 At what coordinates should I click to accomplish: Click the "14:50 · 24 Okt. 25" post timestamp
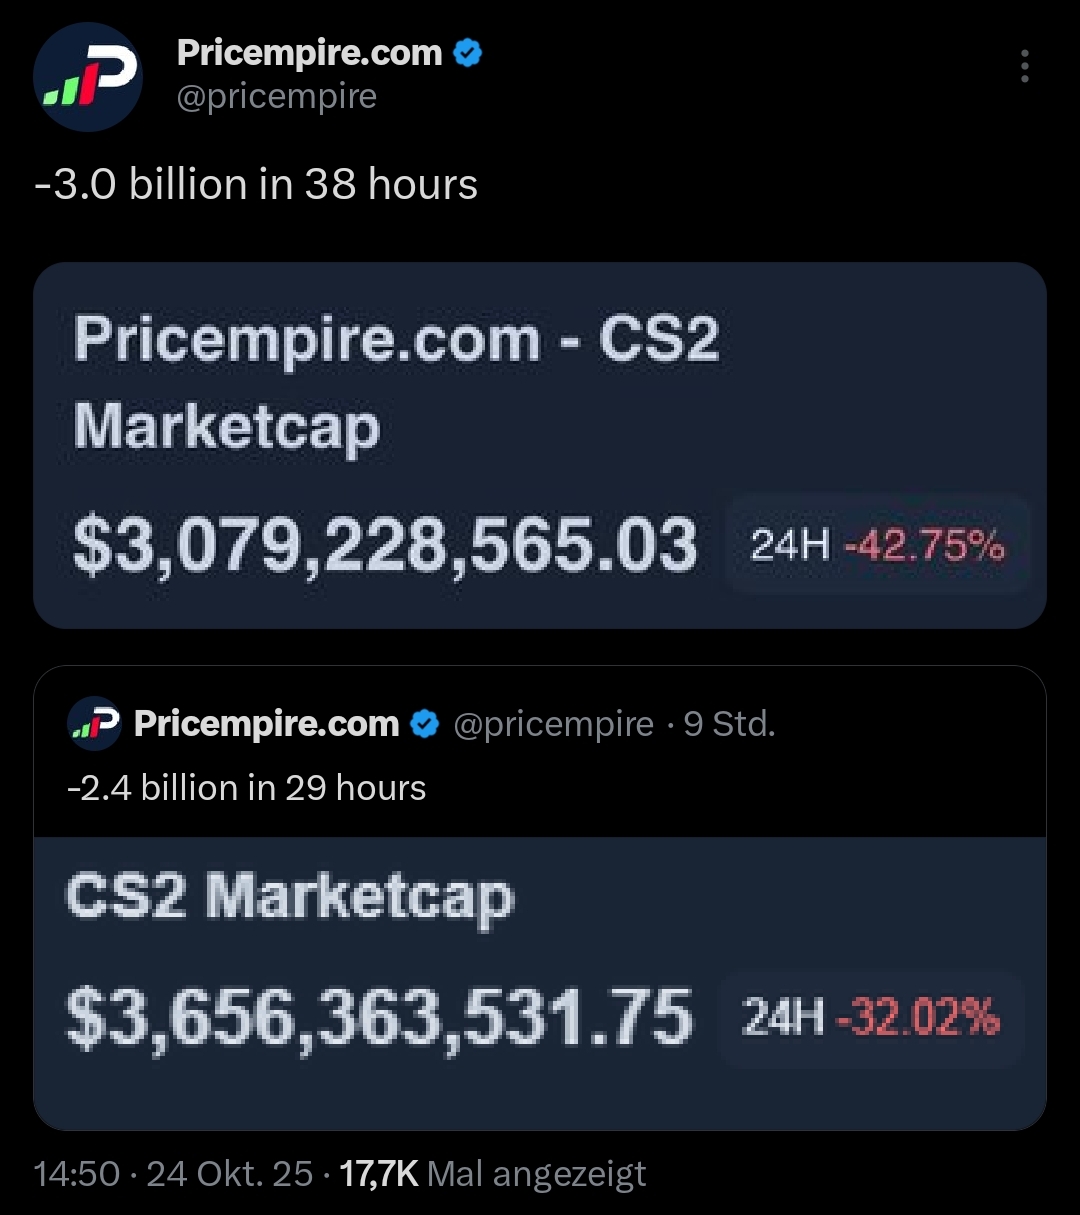click(173, 1173)
